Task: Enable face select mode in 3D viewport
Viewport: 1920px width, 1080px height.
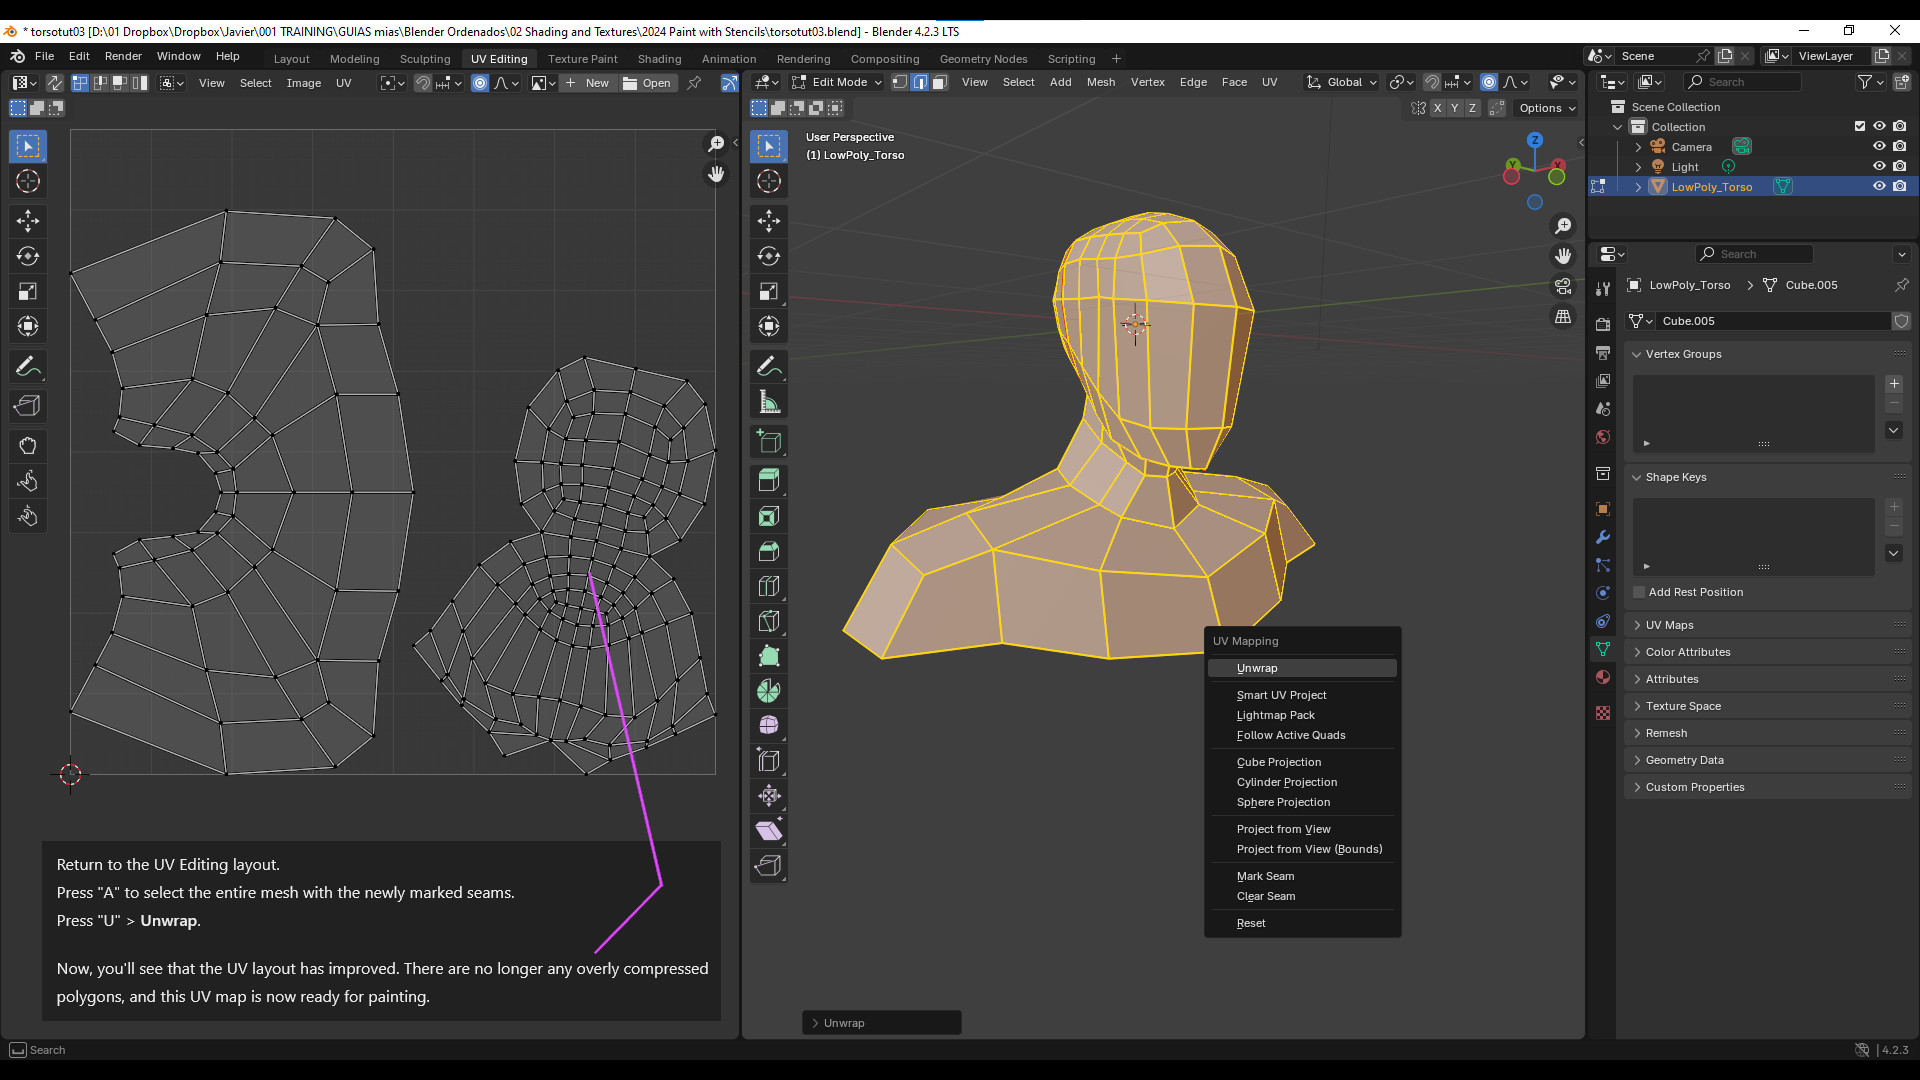Action: coord(939,82)
